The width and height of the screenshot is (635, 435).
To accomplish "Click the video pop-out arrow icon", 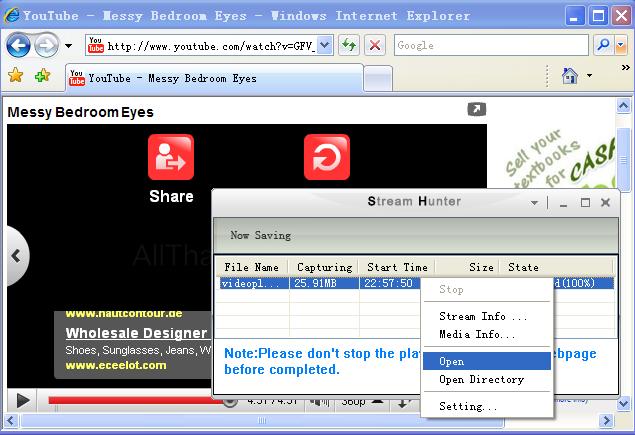I will coord(477,109).
